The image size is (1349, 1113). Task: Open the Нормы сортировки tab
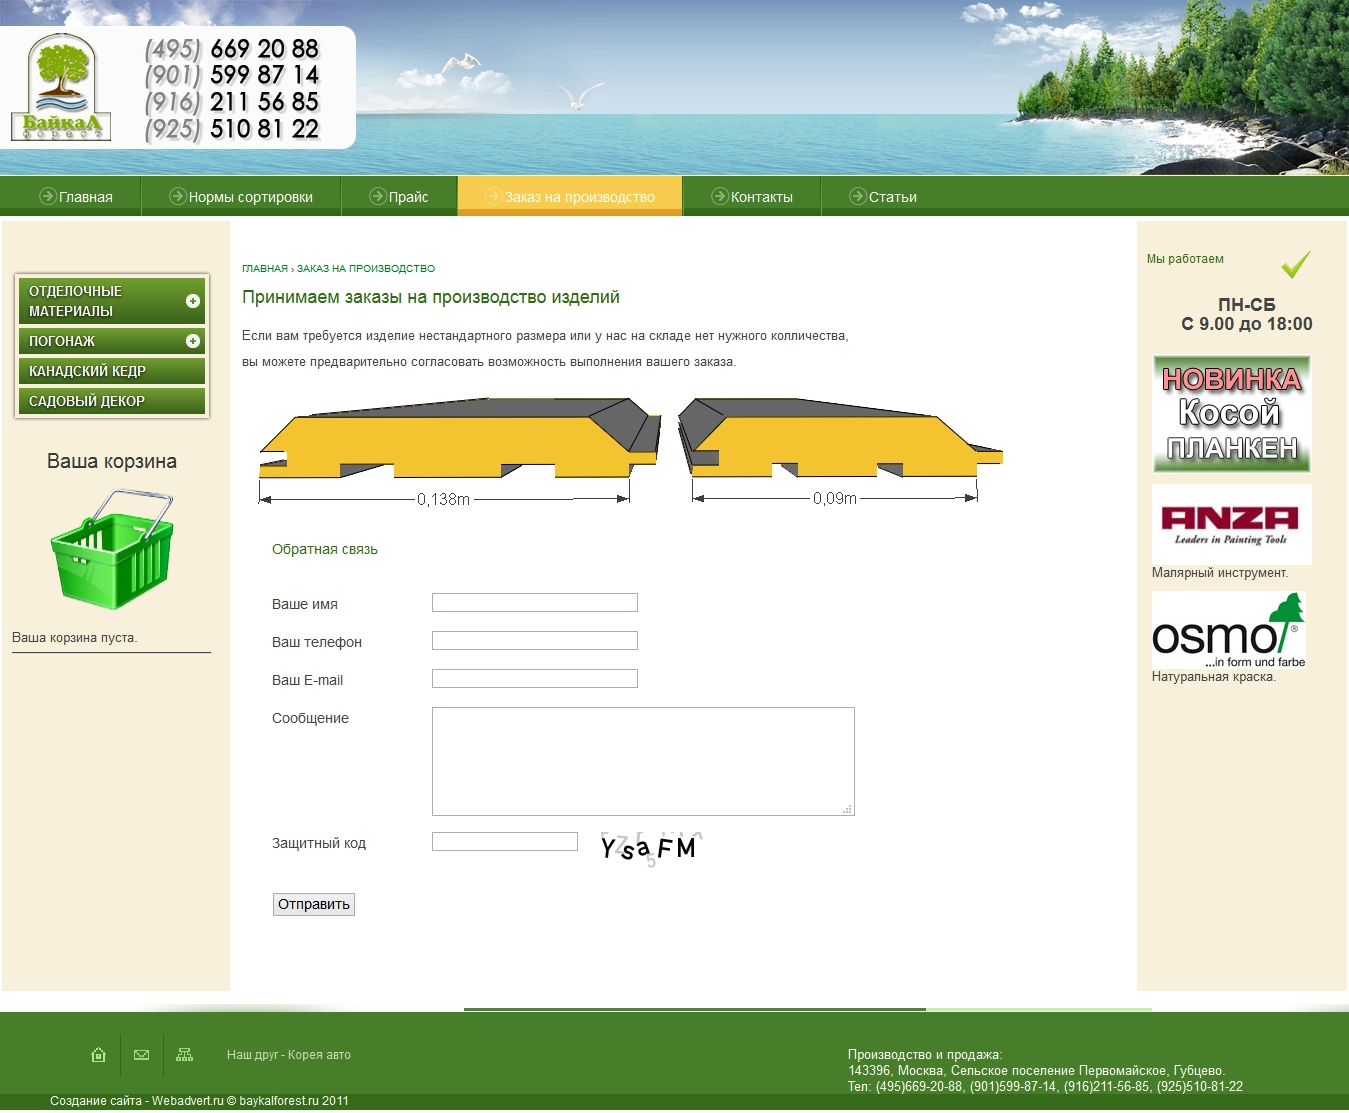[241, 197]
